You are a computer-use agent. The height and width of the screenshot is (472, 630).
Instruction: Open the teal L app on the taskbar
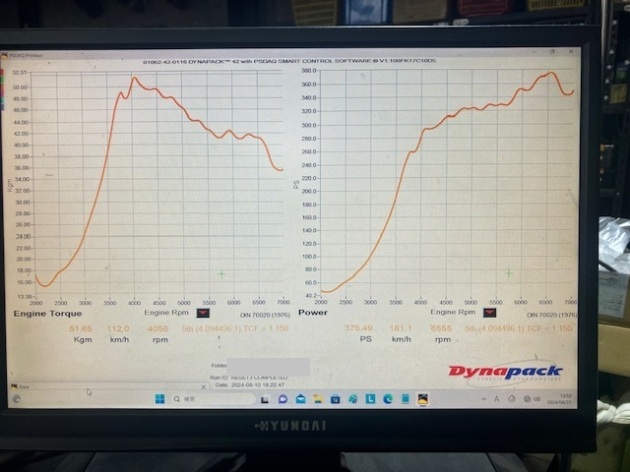(370, 399)
